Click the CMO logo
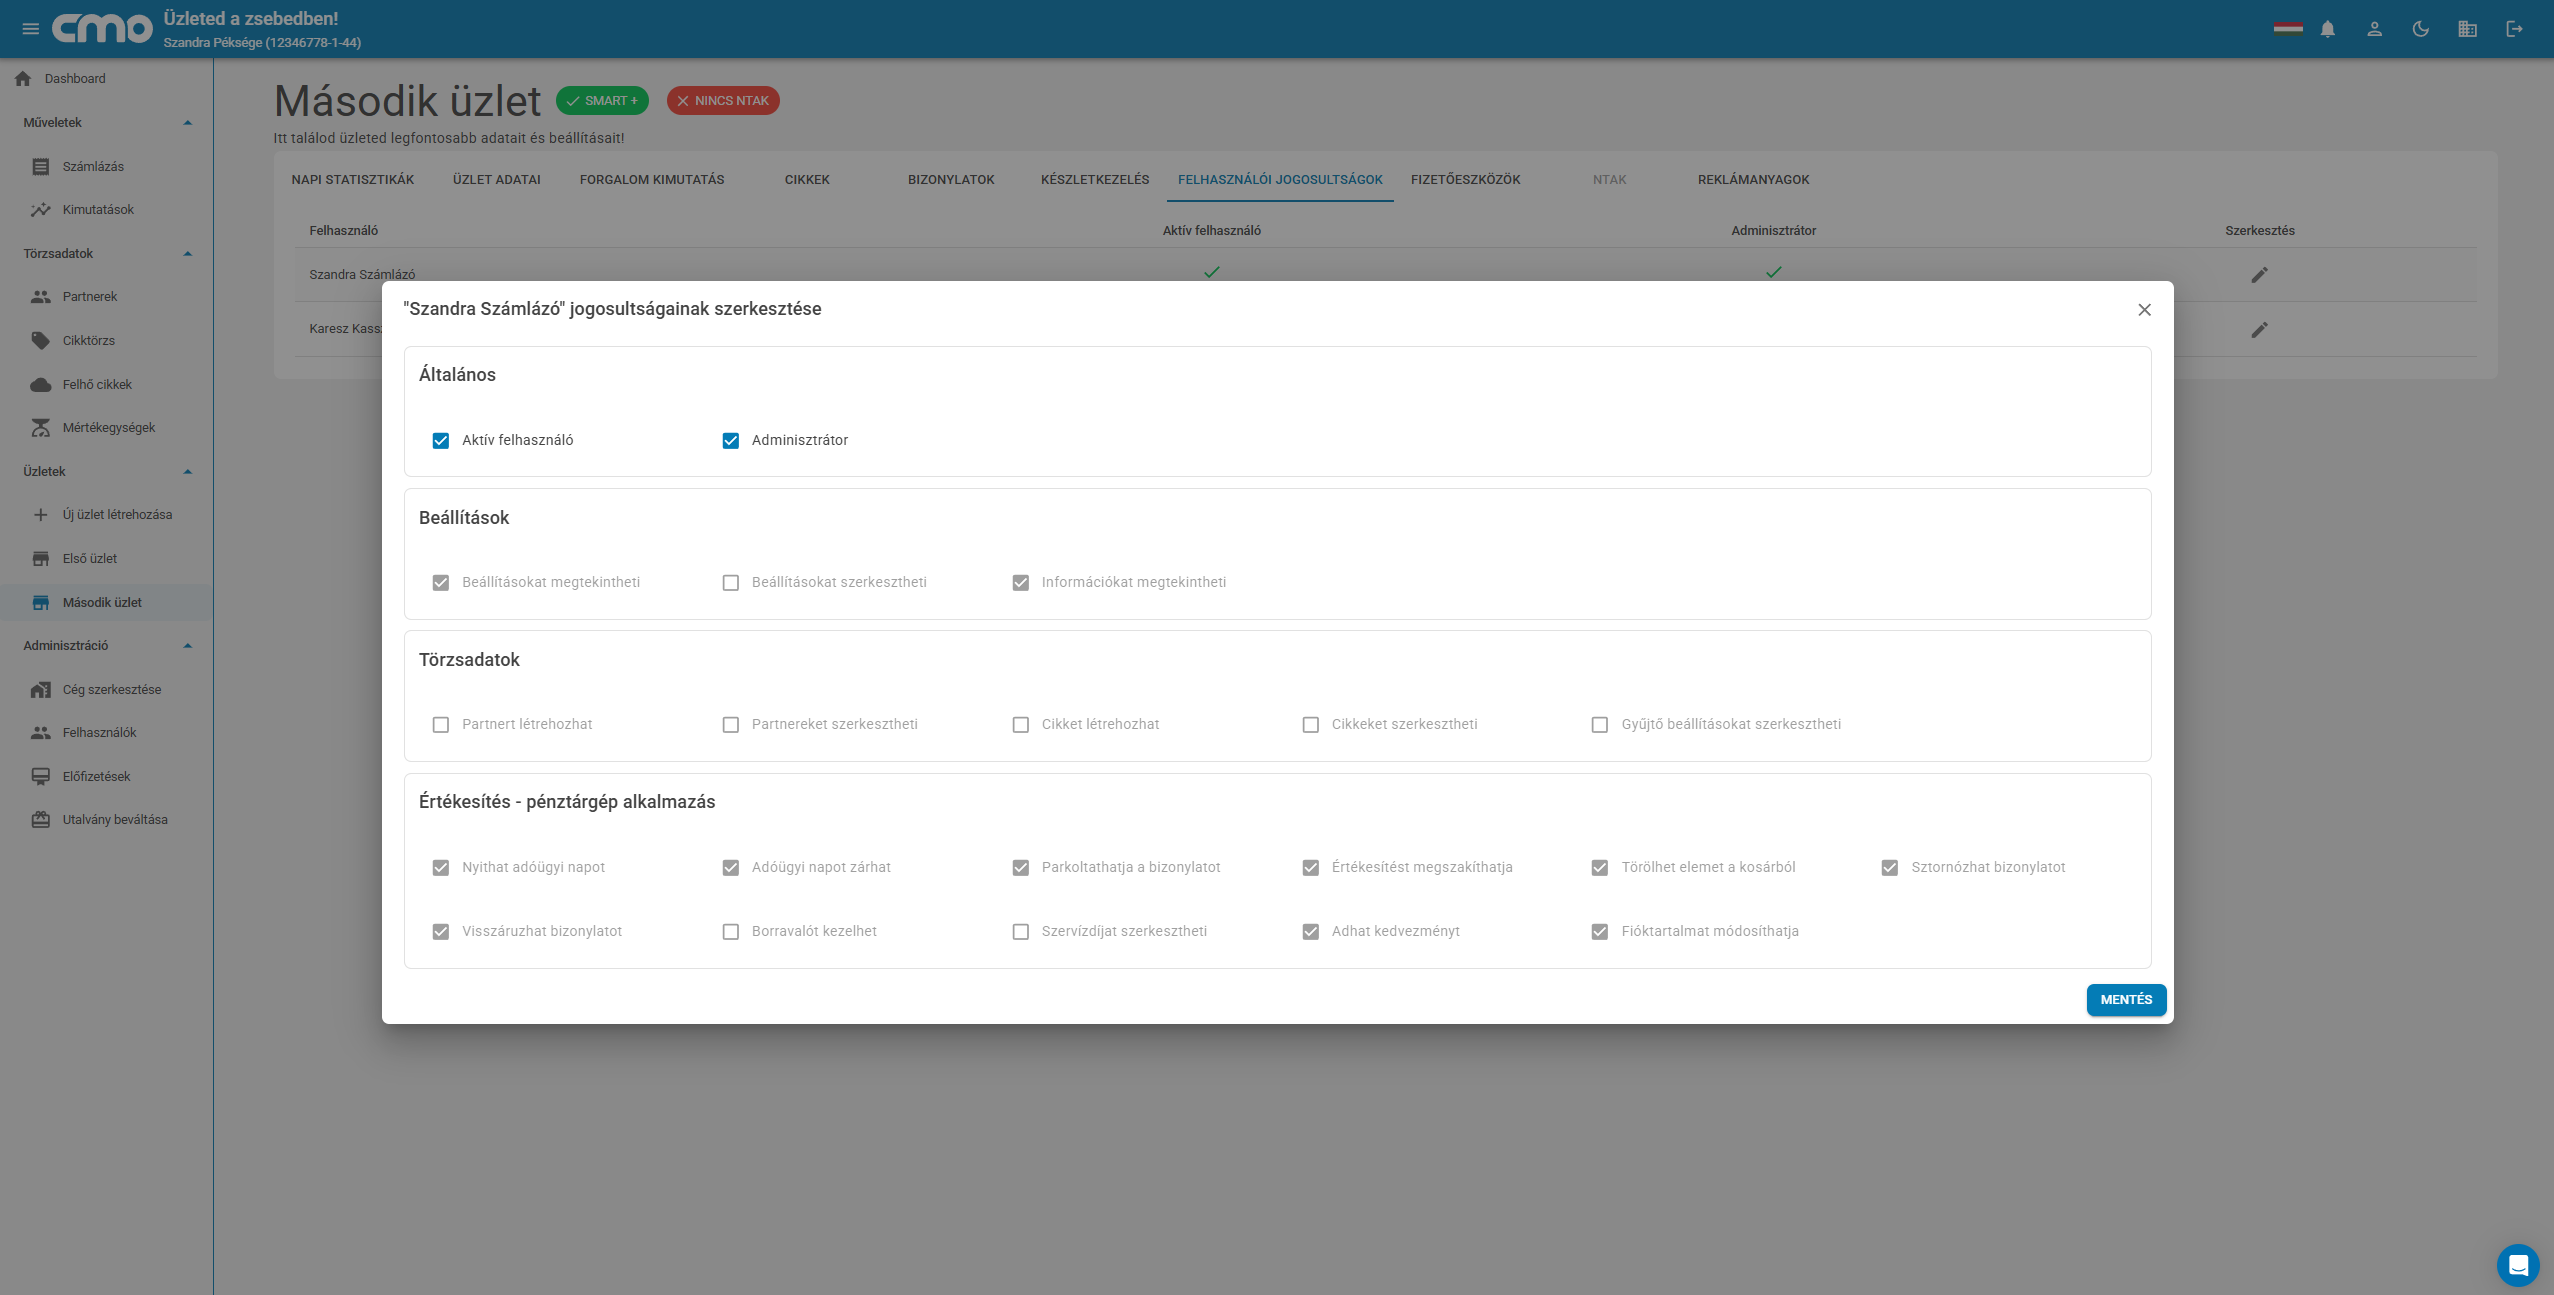 tap(102, 29)
